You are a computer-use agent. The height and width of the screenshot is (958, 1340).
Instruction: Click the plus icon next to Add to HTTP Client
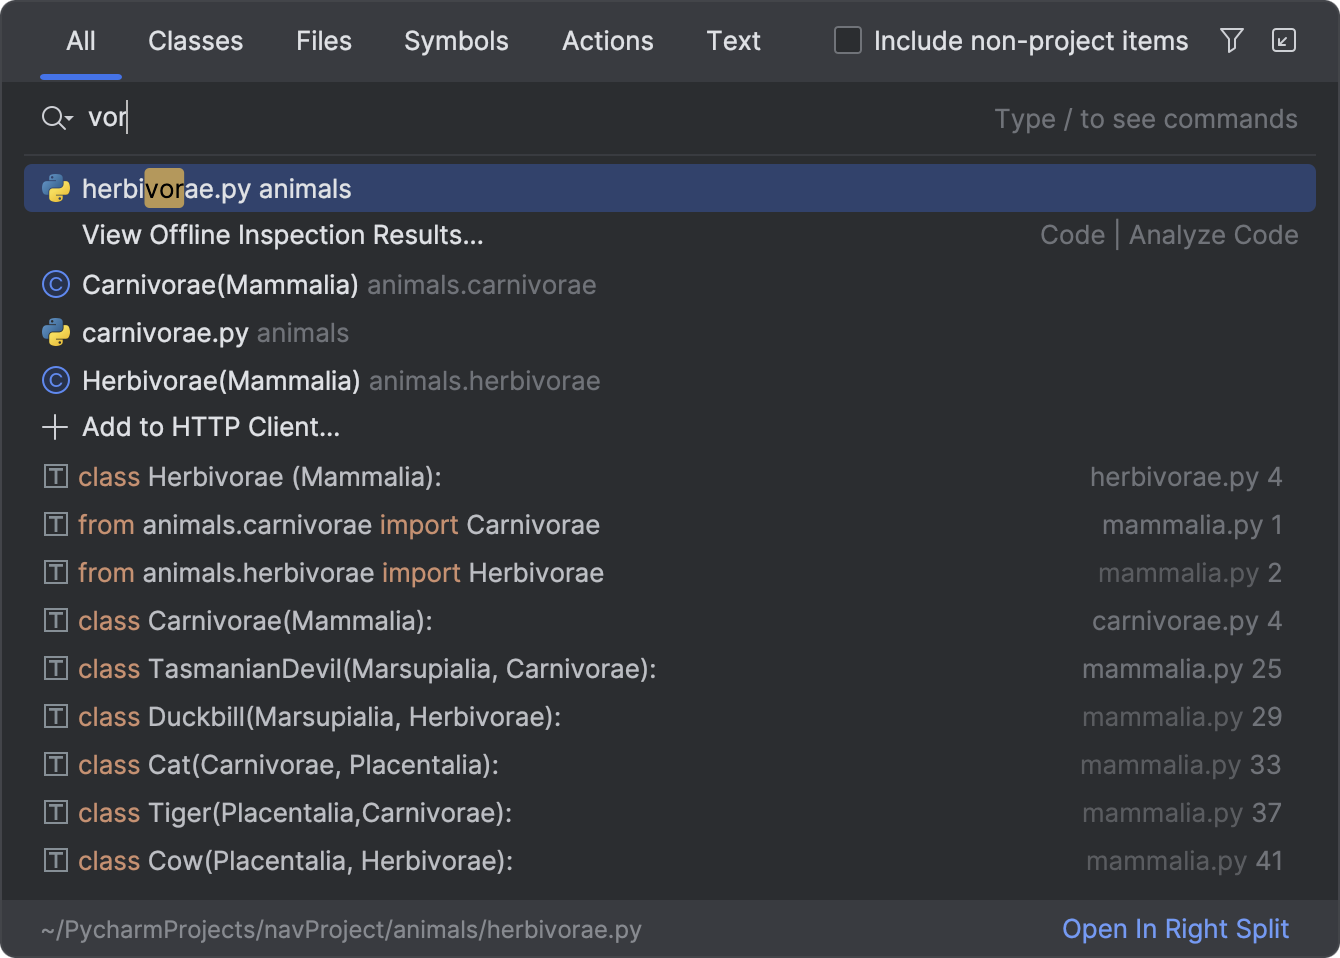coord(55,427)
